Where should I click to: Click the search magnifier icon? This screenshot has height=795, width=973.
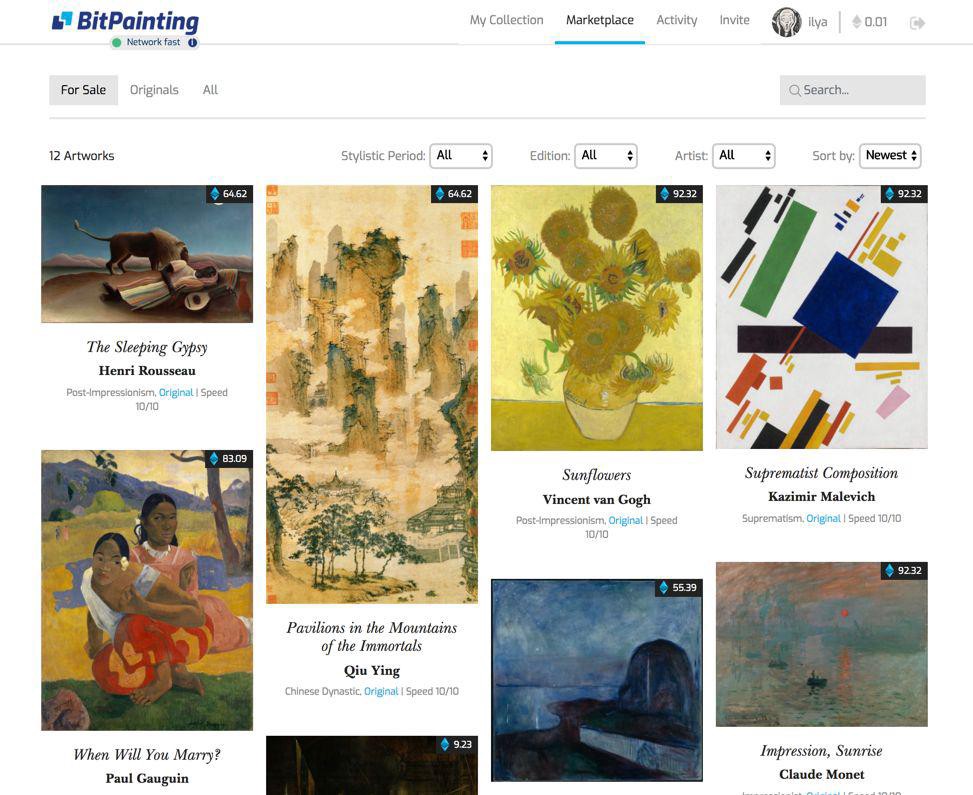tap(795, 91)
